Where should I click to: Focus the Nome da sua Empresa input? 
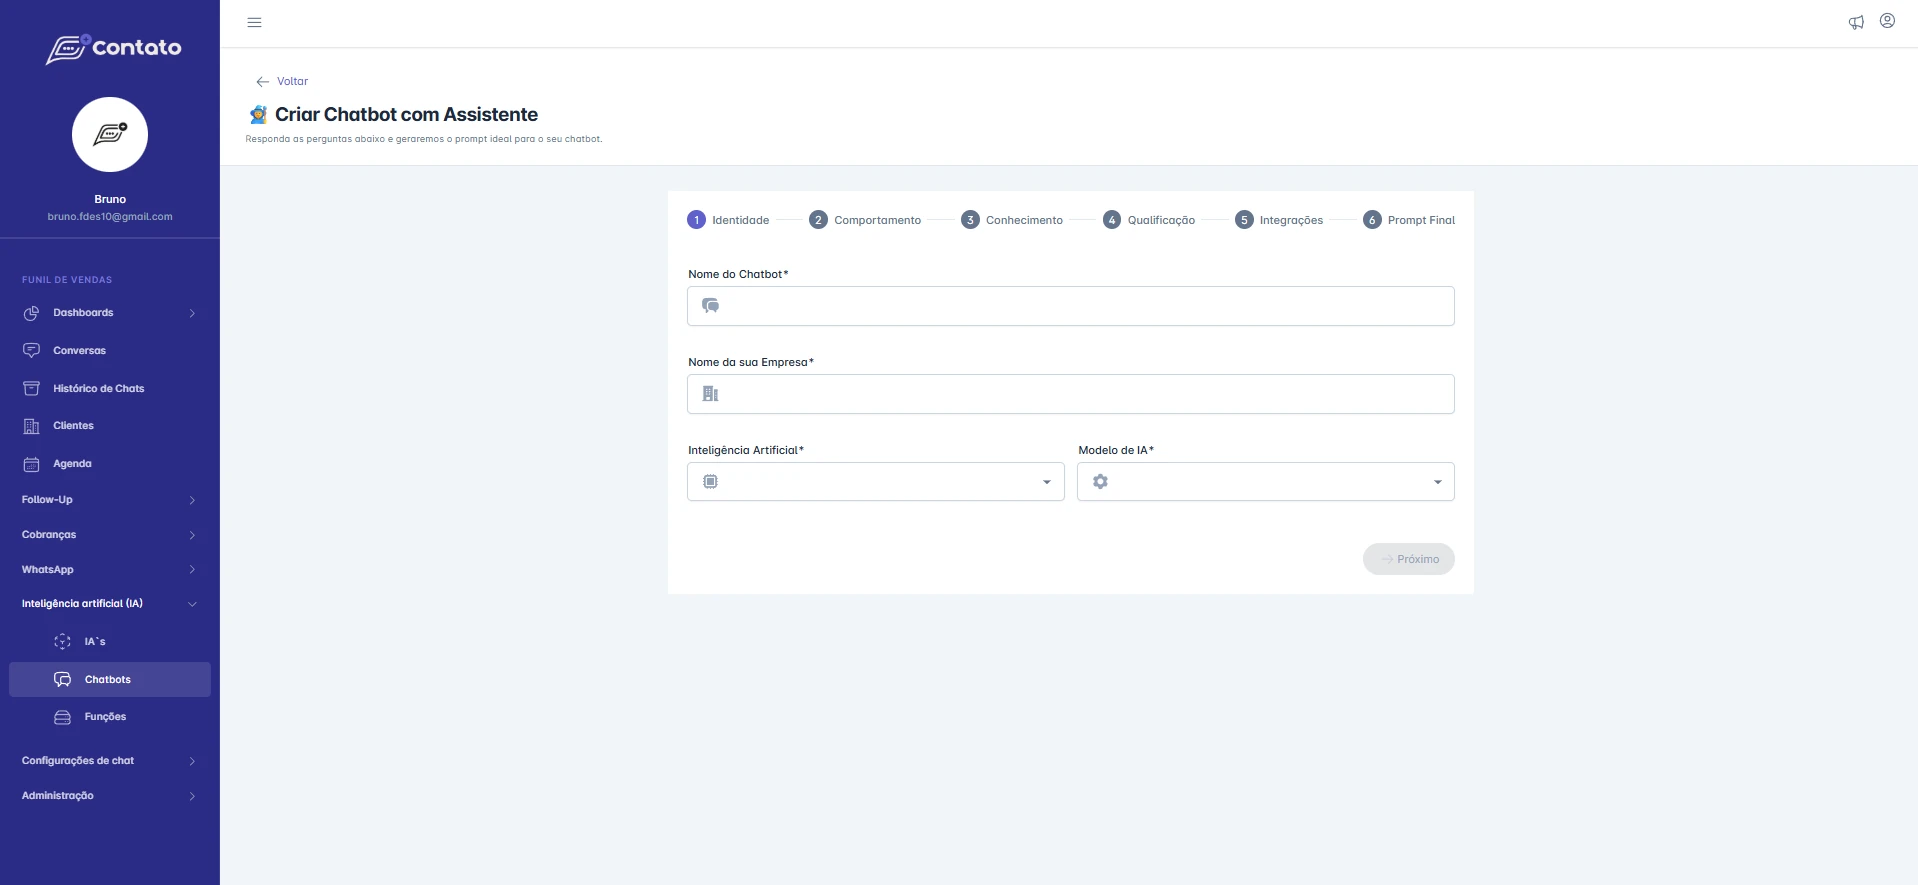point(1071,394)
